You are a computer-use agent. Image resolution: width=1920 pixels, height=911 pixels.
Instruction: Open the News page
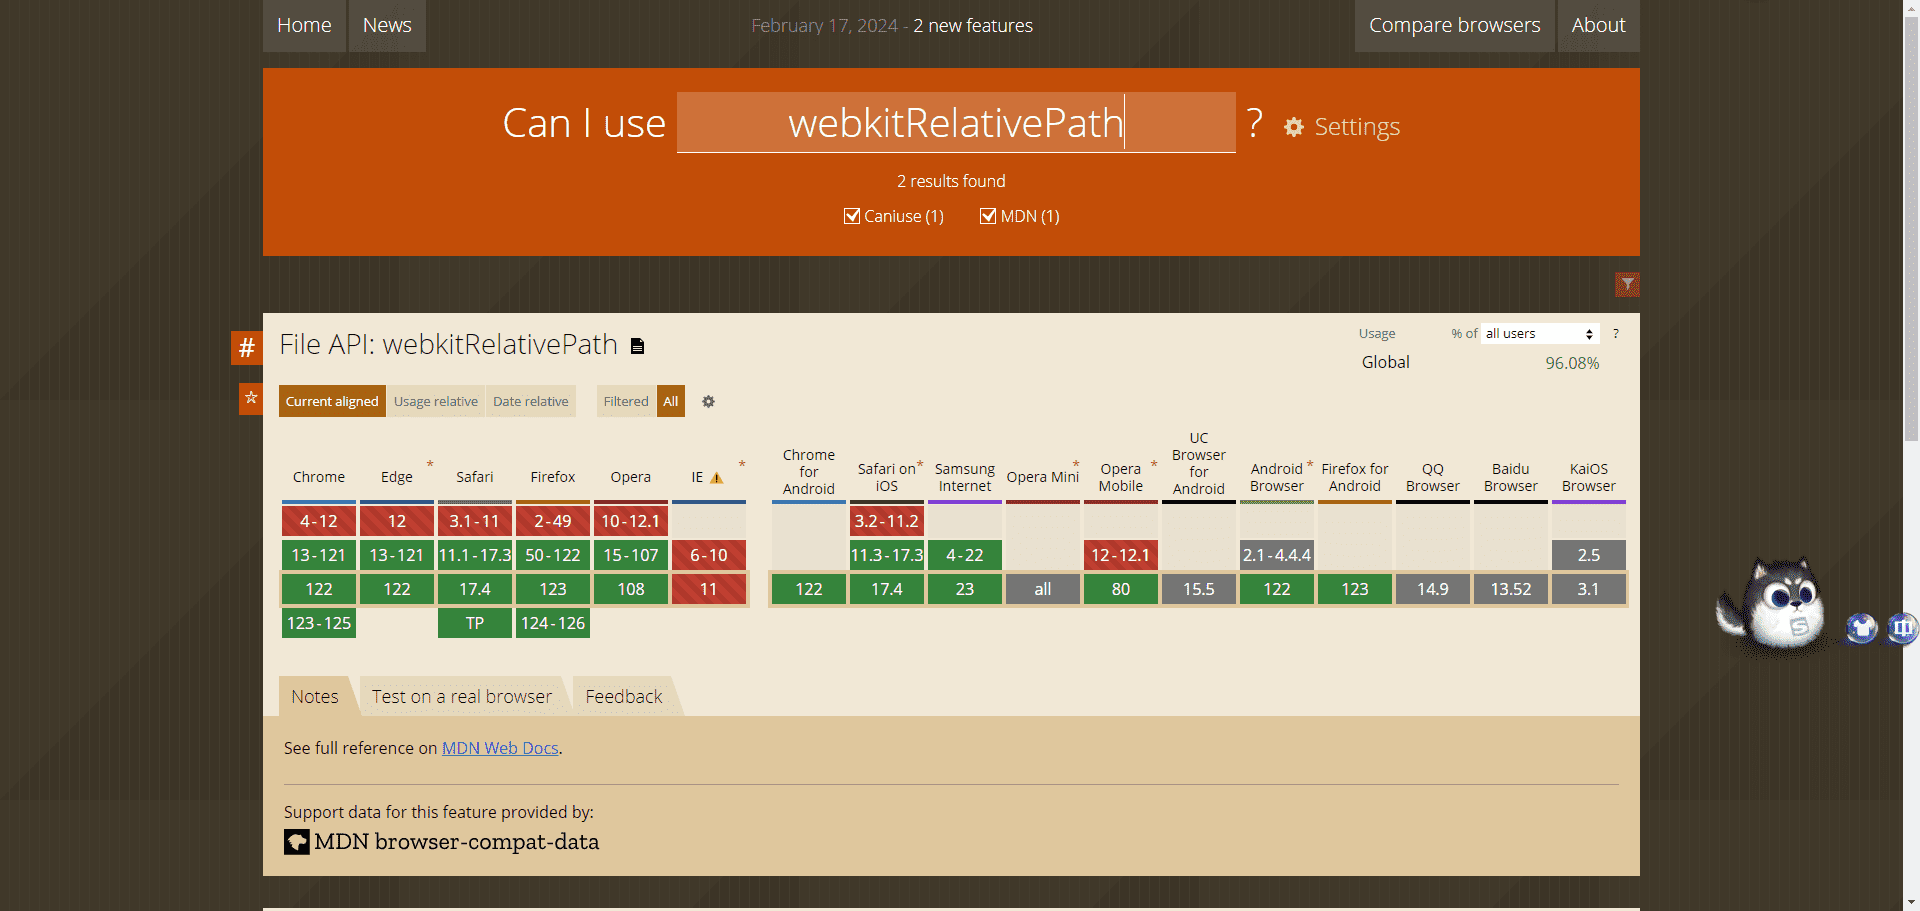point(387,25)
